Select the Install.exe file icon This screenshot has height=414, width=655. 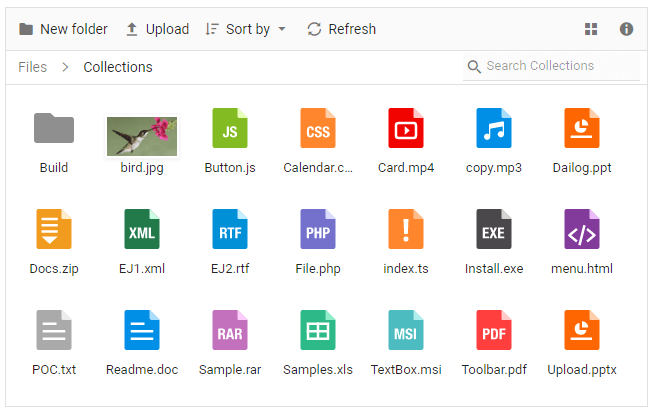tap(494, 230)
